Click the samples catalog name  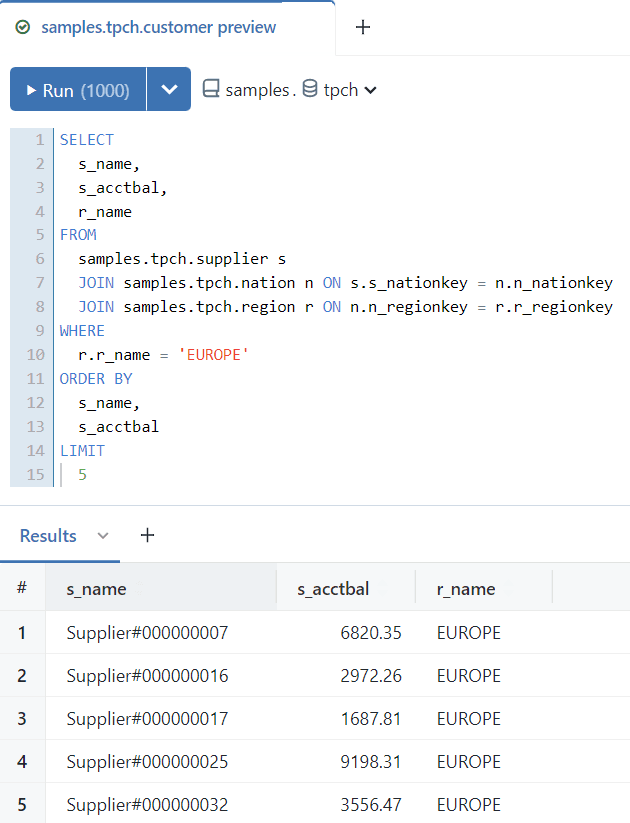point(258,90)
